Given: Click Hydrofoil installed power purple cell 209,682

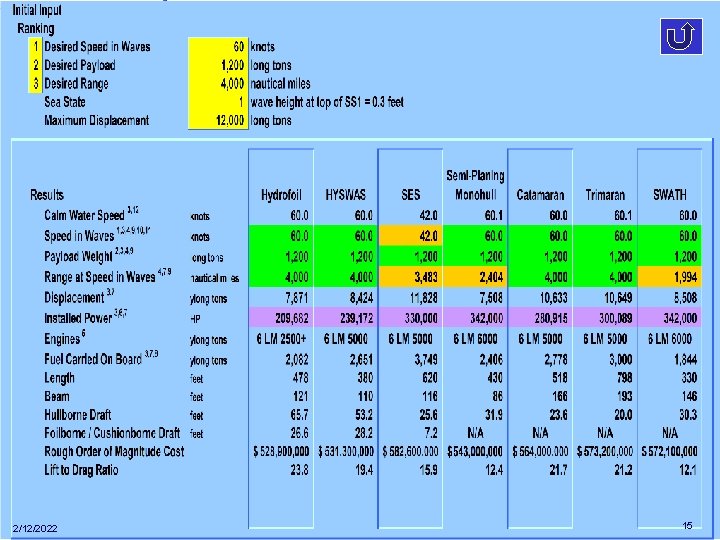Looking at the screenshot, I should (281, 318).
